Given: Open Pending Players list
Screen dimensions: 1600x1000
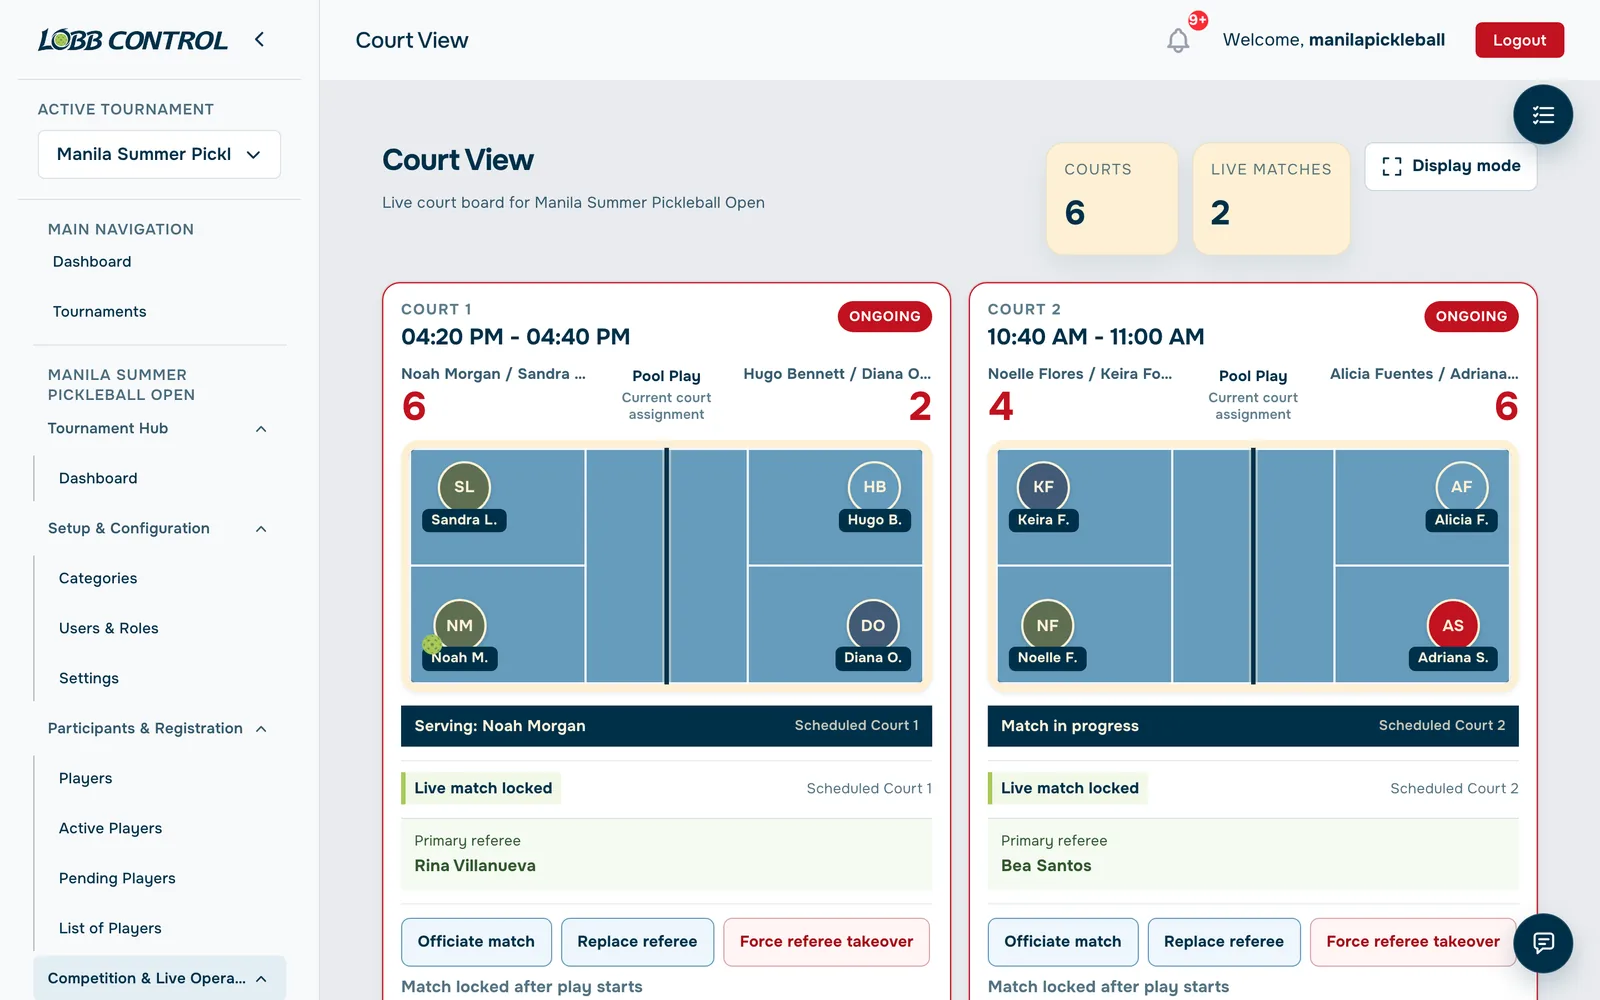Looking at the screenshot, I should tap(117, 878).
